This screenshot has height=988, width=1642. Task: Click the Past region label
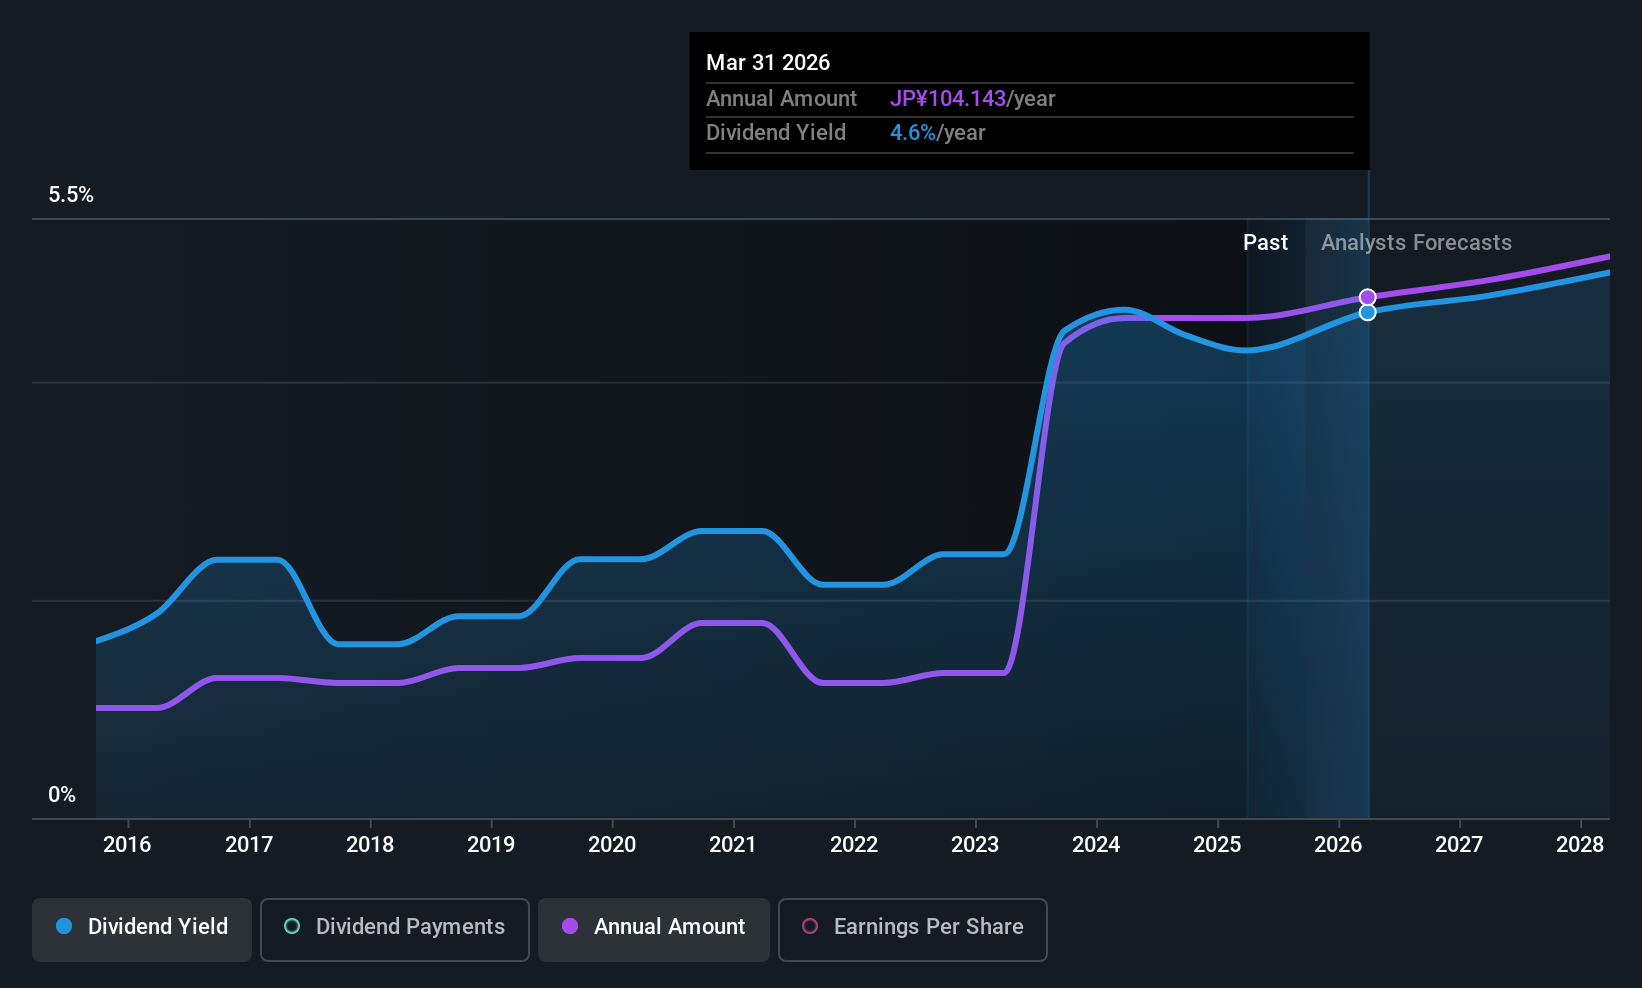pyautogui.click(x=1265, y=243)
